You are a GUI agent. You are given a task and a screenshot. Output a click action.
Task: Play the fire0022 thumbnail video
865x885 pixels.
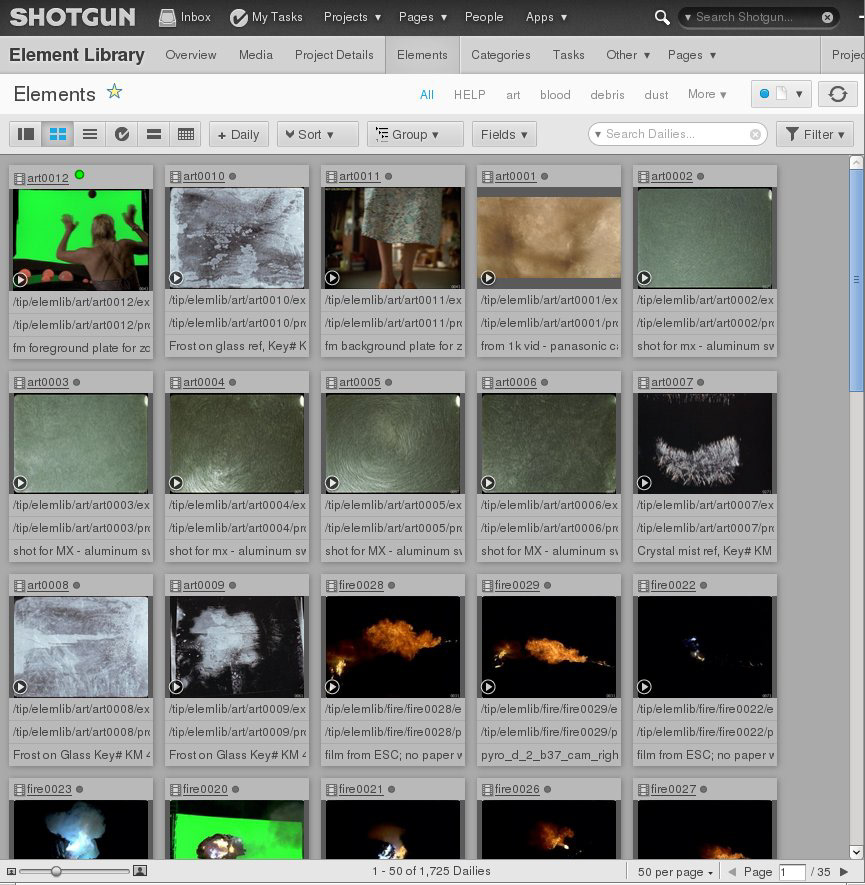pyautogui.click(x=644, y=686)
